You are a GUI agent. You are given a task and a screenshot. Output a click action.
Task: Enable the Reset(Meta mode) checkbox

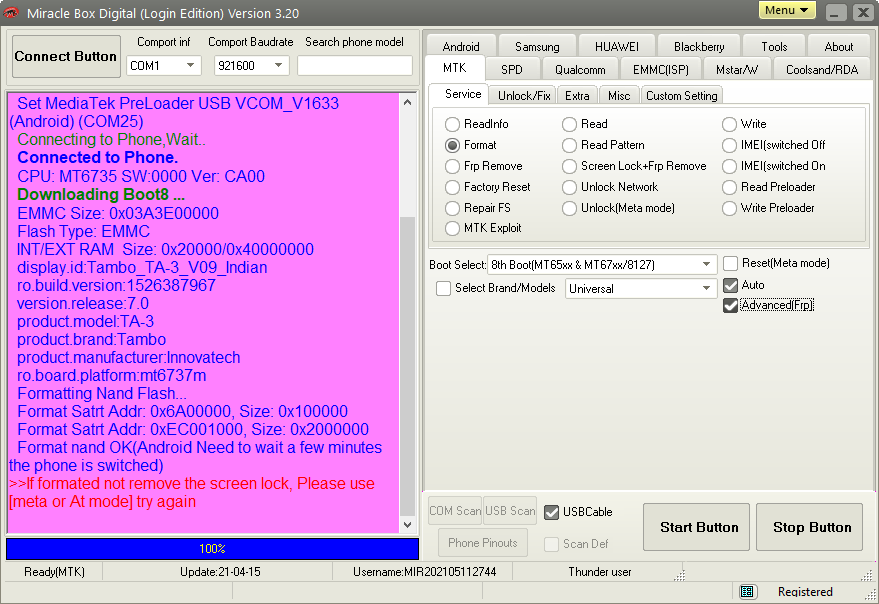click(x=730, y=264)
